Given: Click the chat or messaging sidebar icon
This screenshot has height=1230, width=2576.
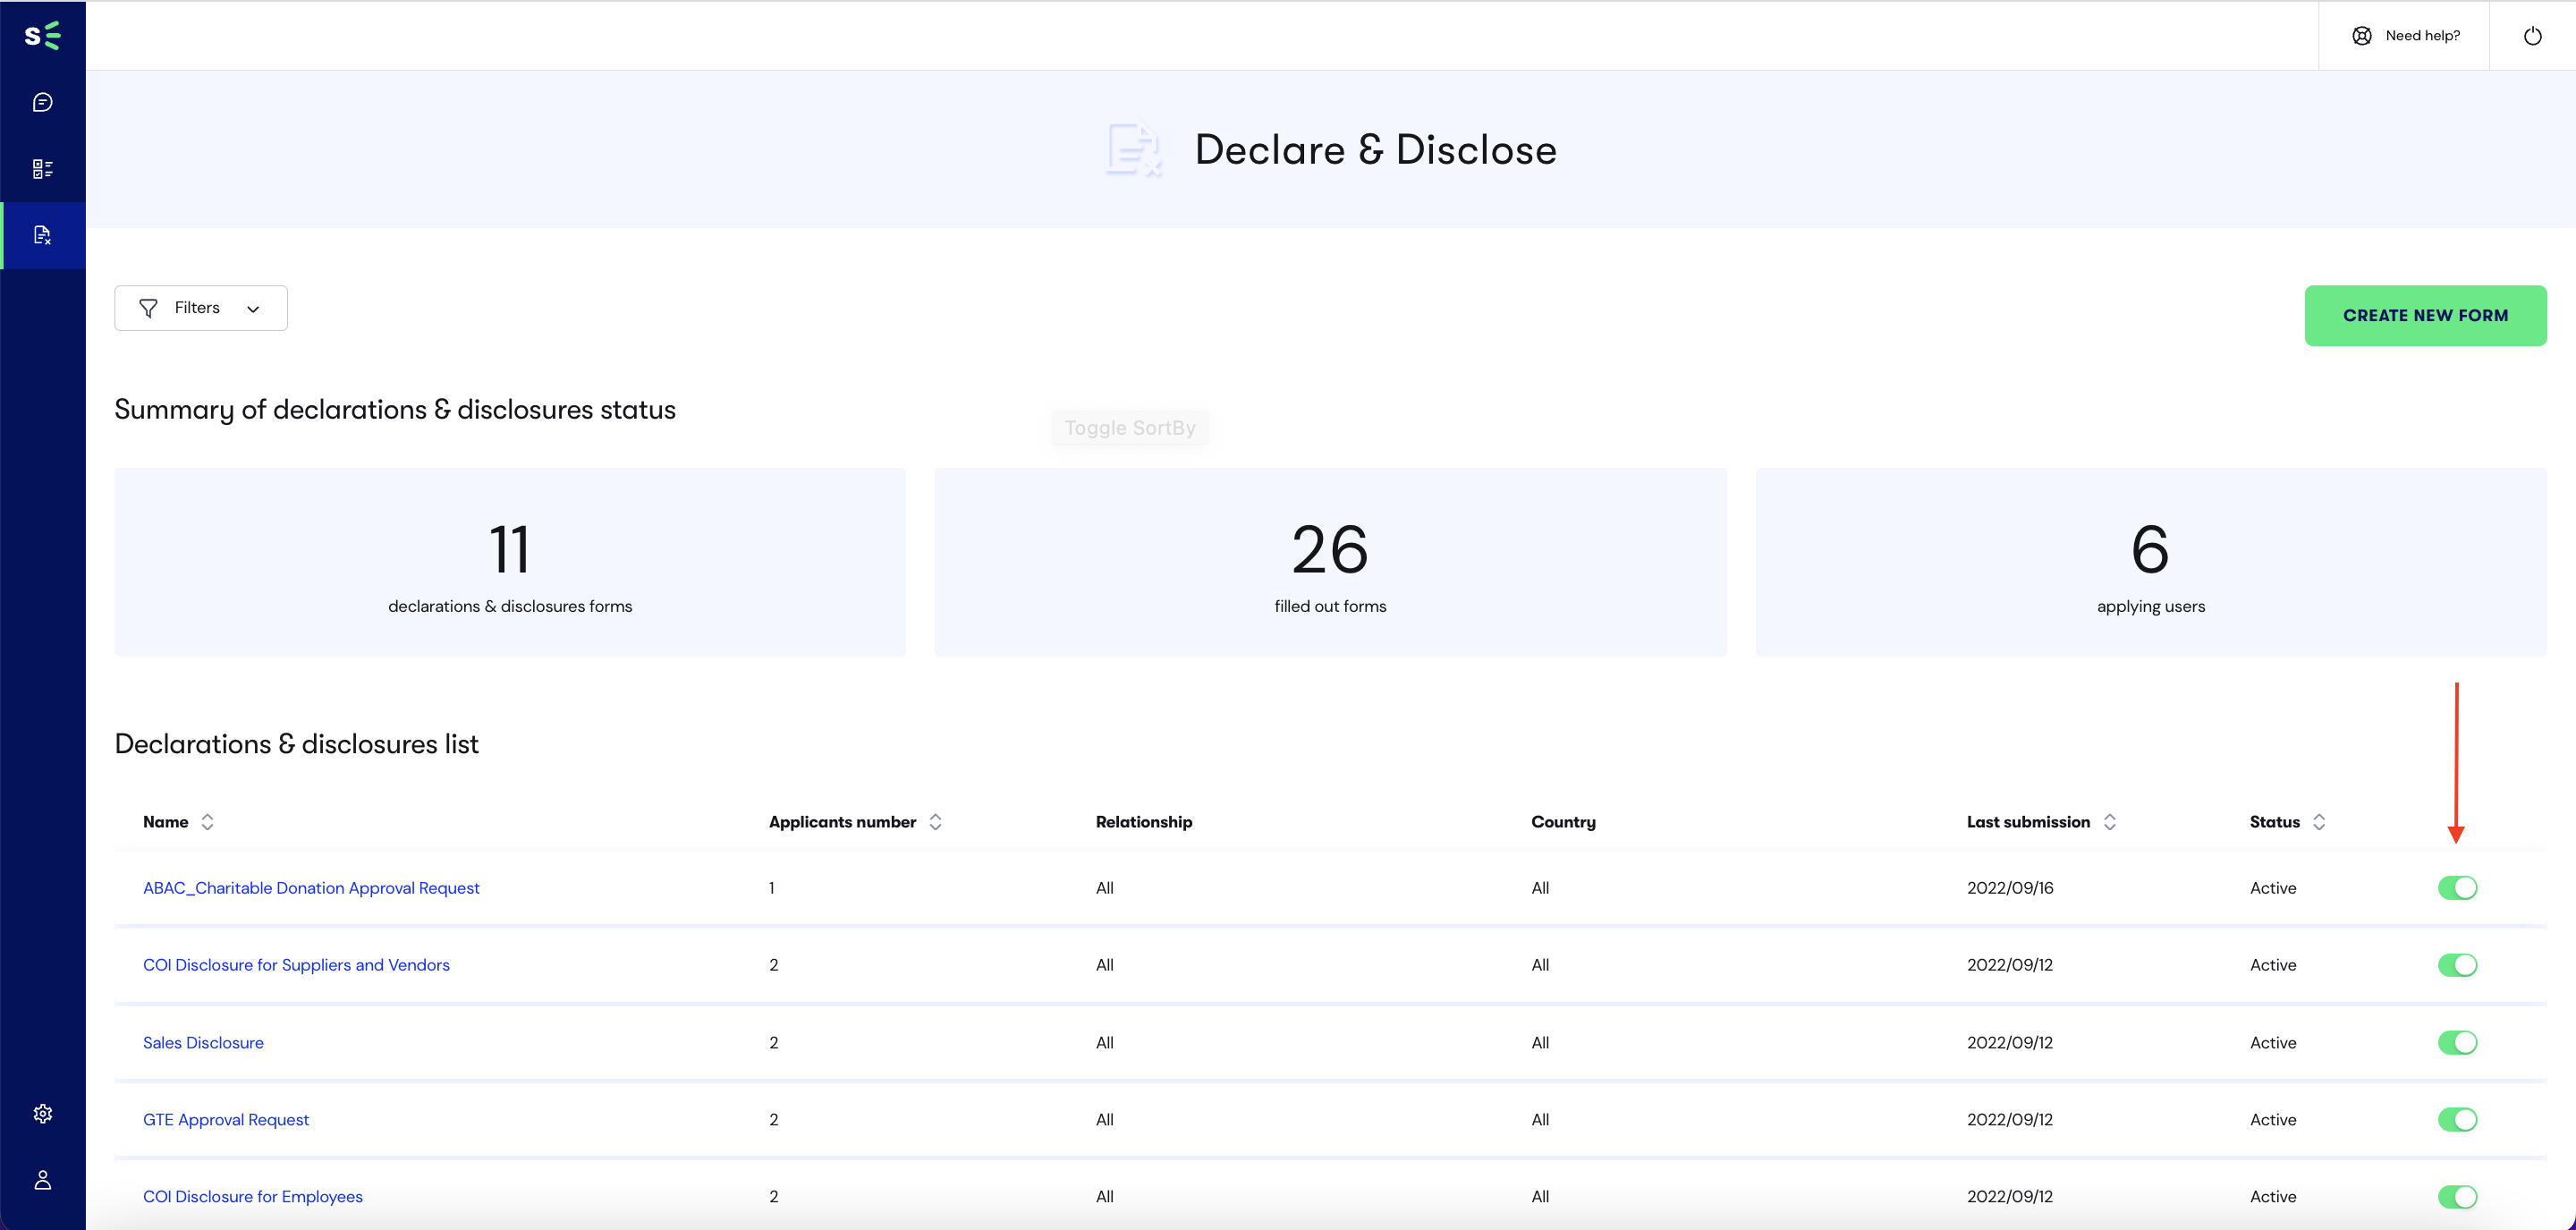Looking at the screenshot, I should (x=43, y=102).
